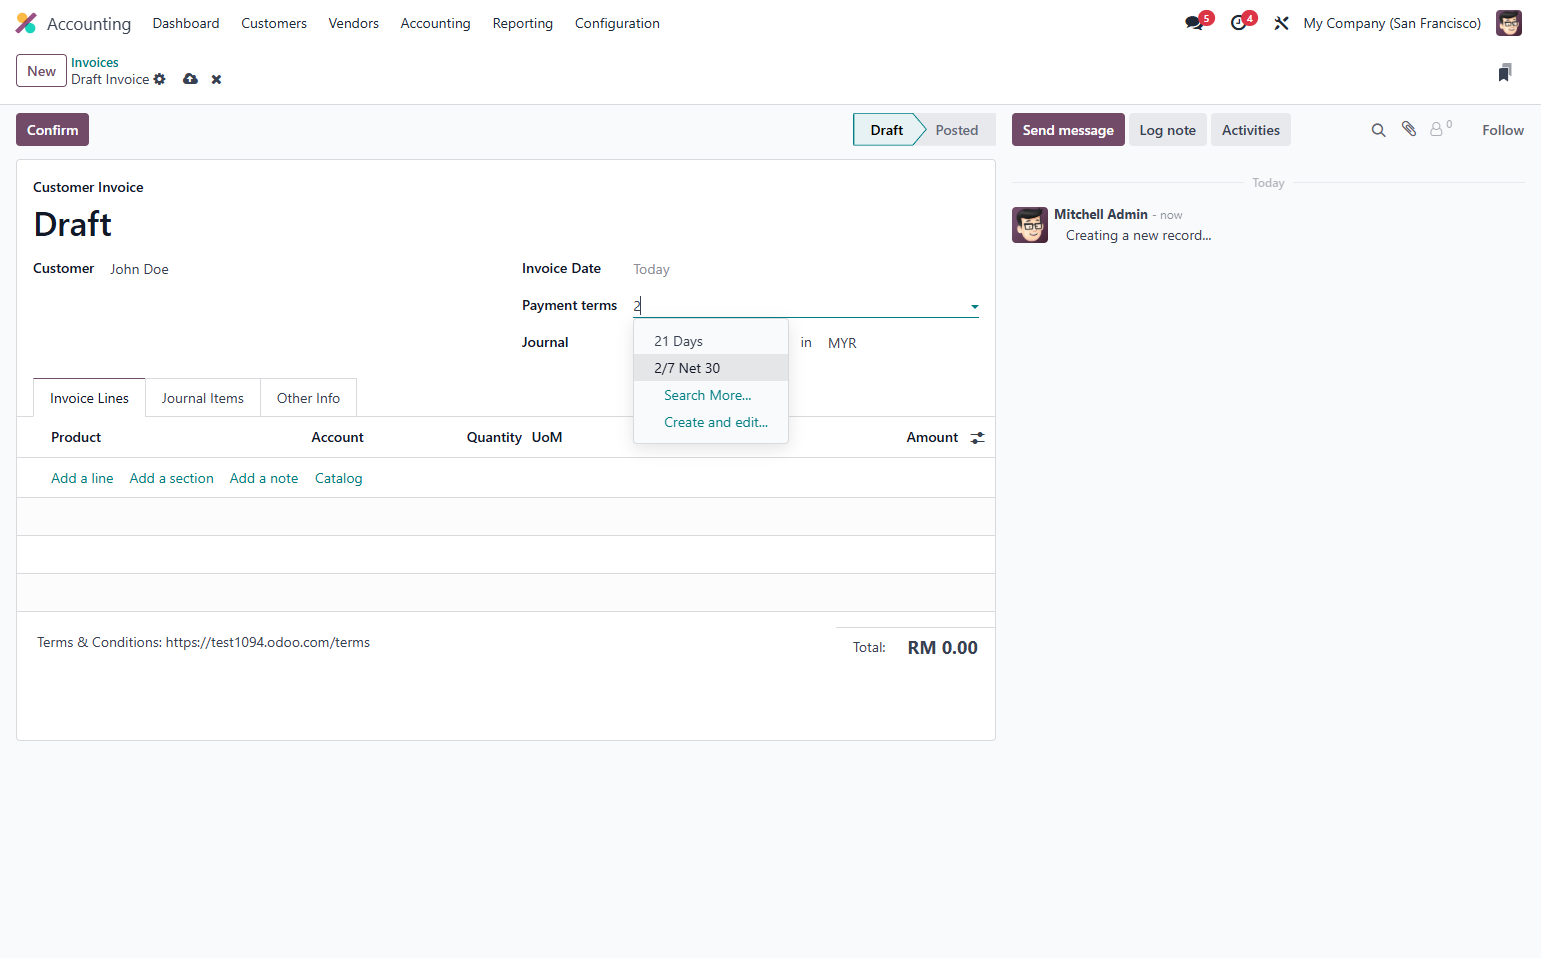Choose 2/7 Net 30 payment term
Screen dimensions: 1541x958
711,368
